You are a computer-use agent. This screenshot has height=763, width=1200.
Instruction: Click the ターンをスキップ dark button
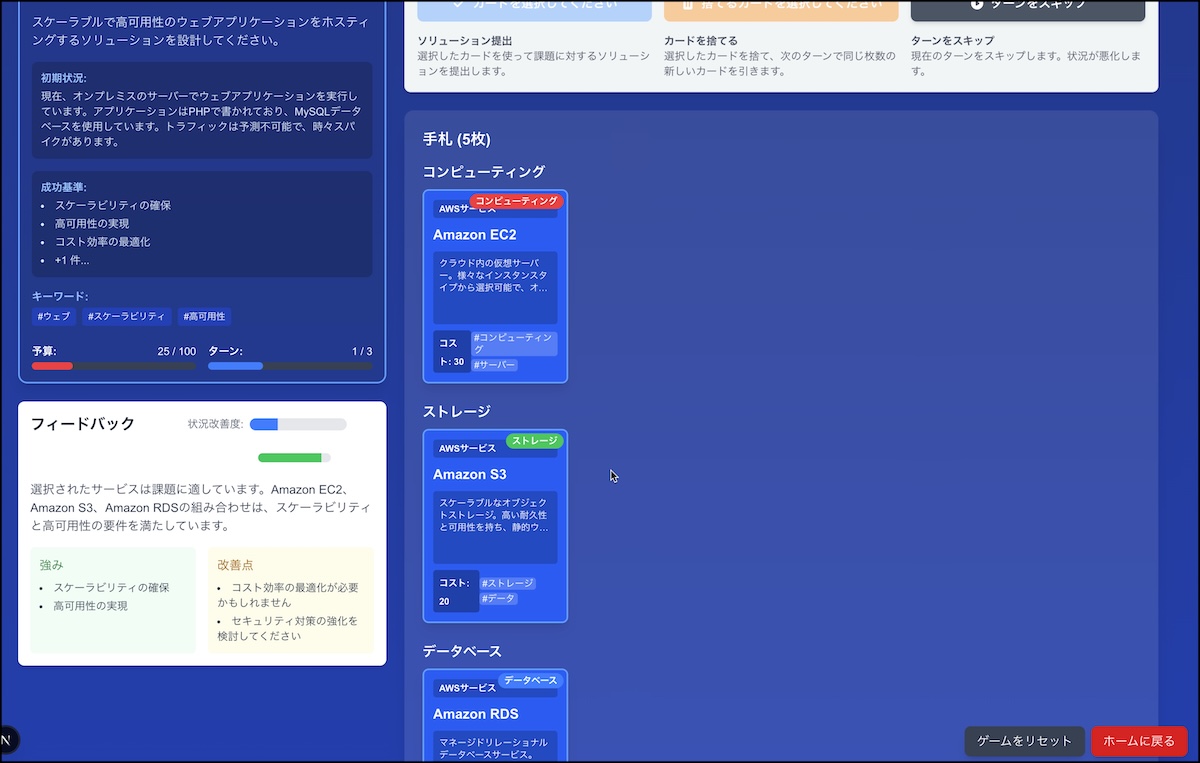[1028, 8]
